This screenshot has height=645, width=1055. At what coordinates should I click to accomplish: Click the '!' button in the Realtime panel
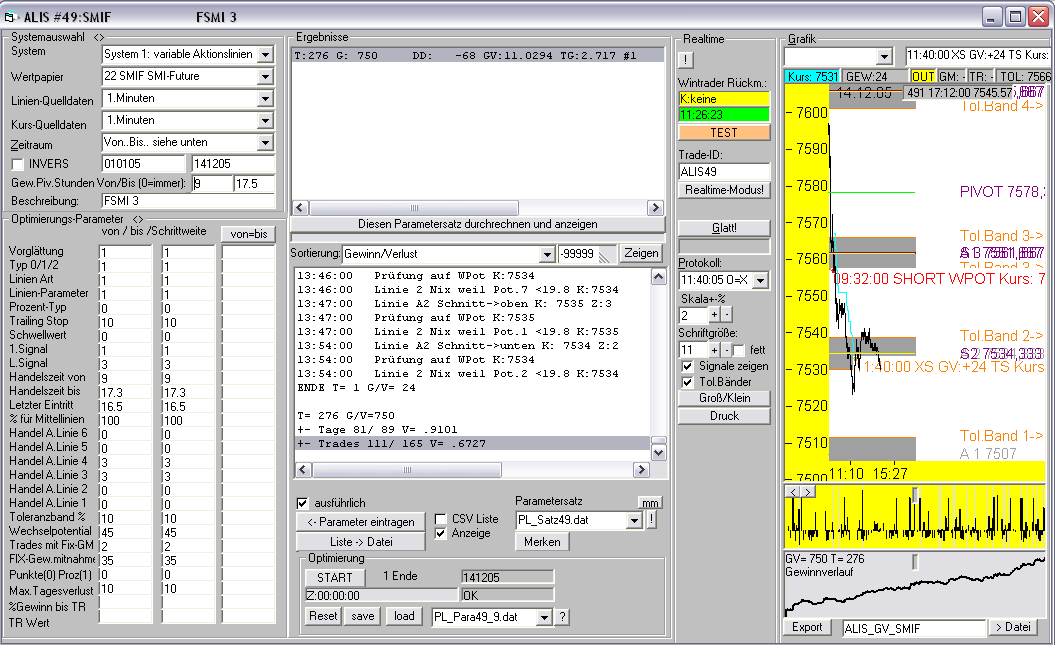click(x=686, y=59)
